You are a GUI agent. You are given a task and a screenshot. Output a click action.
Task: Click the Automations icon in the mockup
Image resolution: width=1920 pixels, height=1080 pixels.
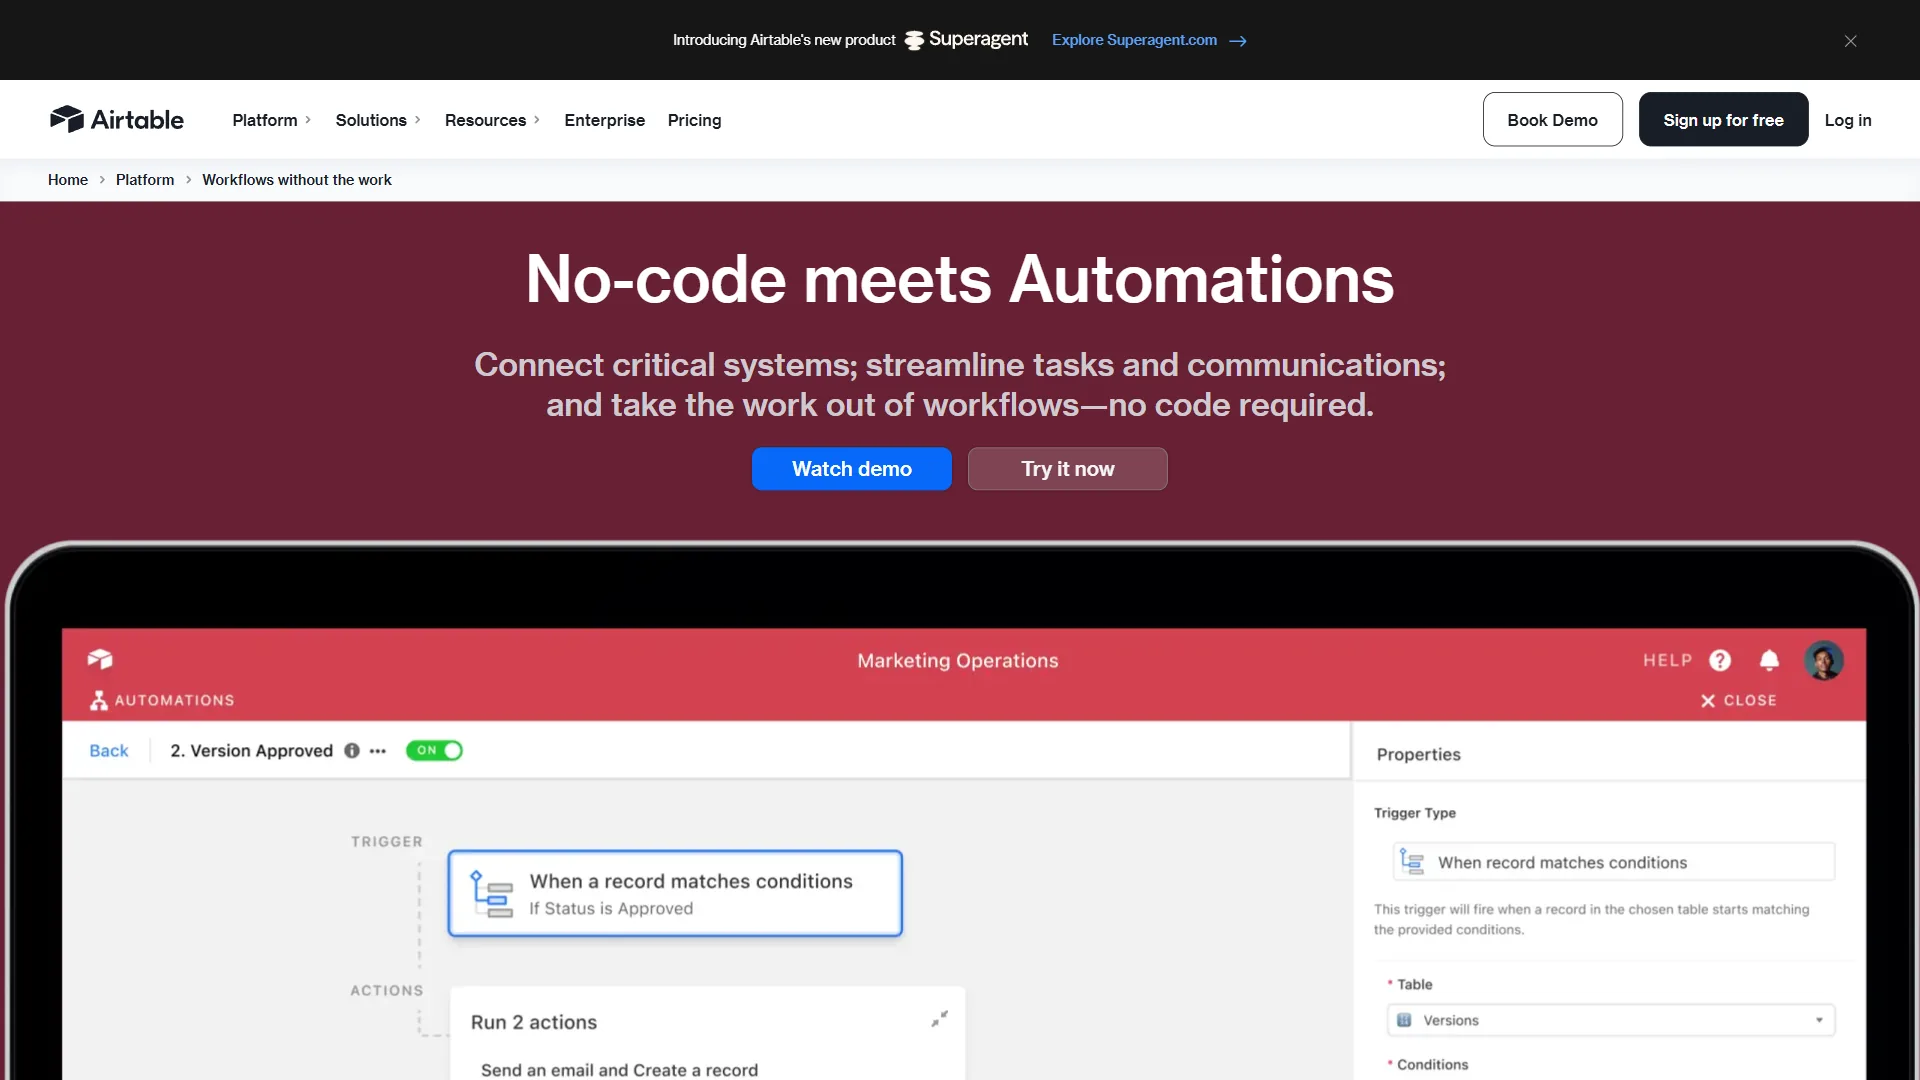coord(99,701)
